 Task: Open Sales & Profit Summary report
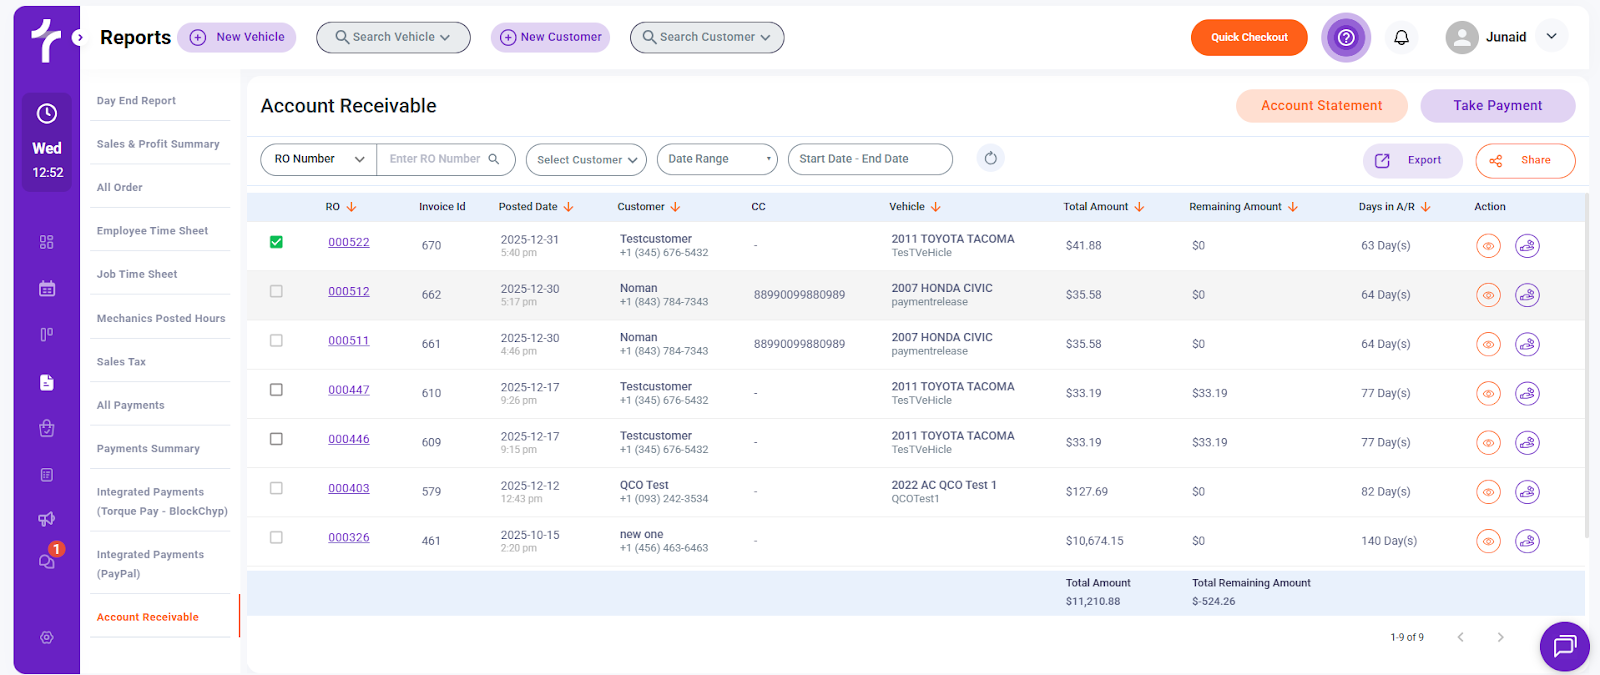[x=158, y=144]
